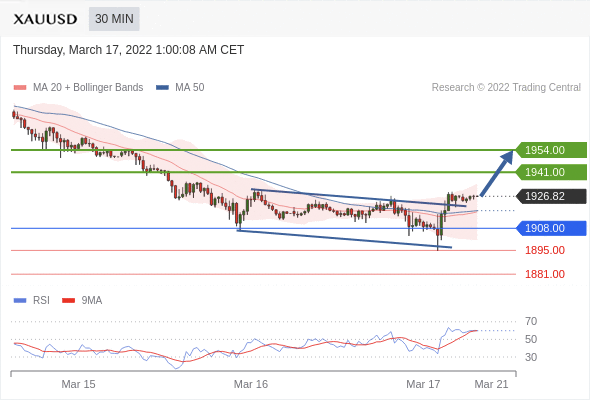Click the Mar 21 date axis label
Viewport: 590px width, 401px height.
[491, 384]
